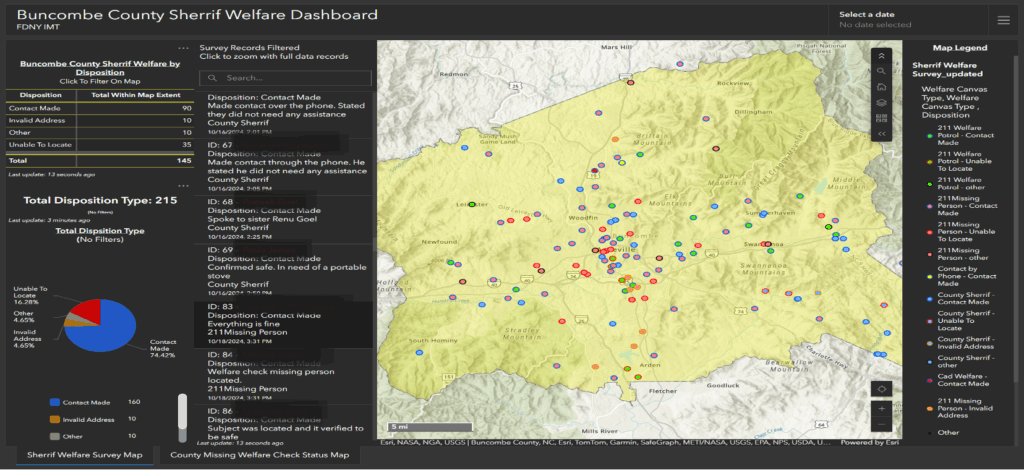Select survey record ID: 84
This screenshot has width=1024, height=470.
point(283,377)
